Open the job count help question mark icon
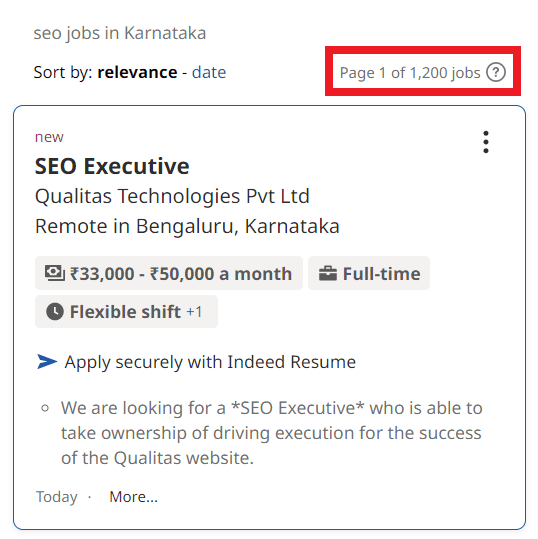The width and height of the screenshot is (538, 539). 496,73
